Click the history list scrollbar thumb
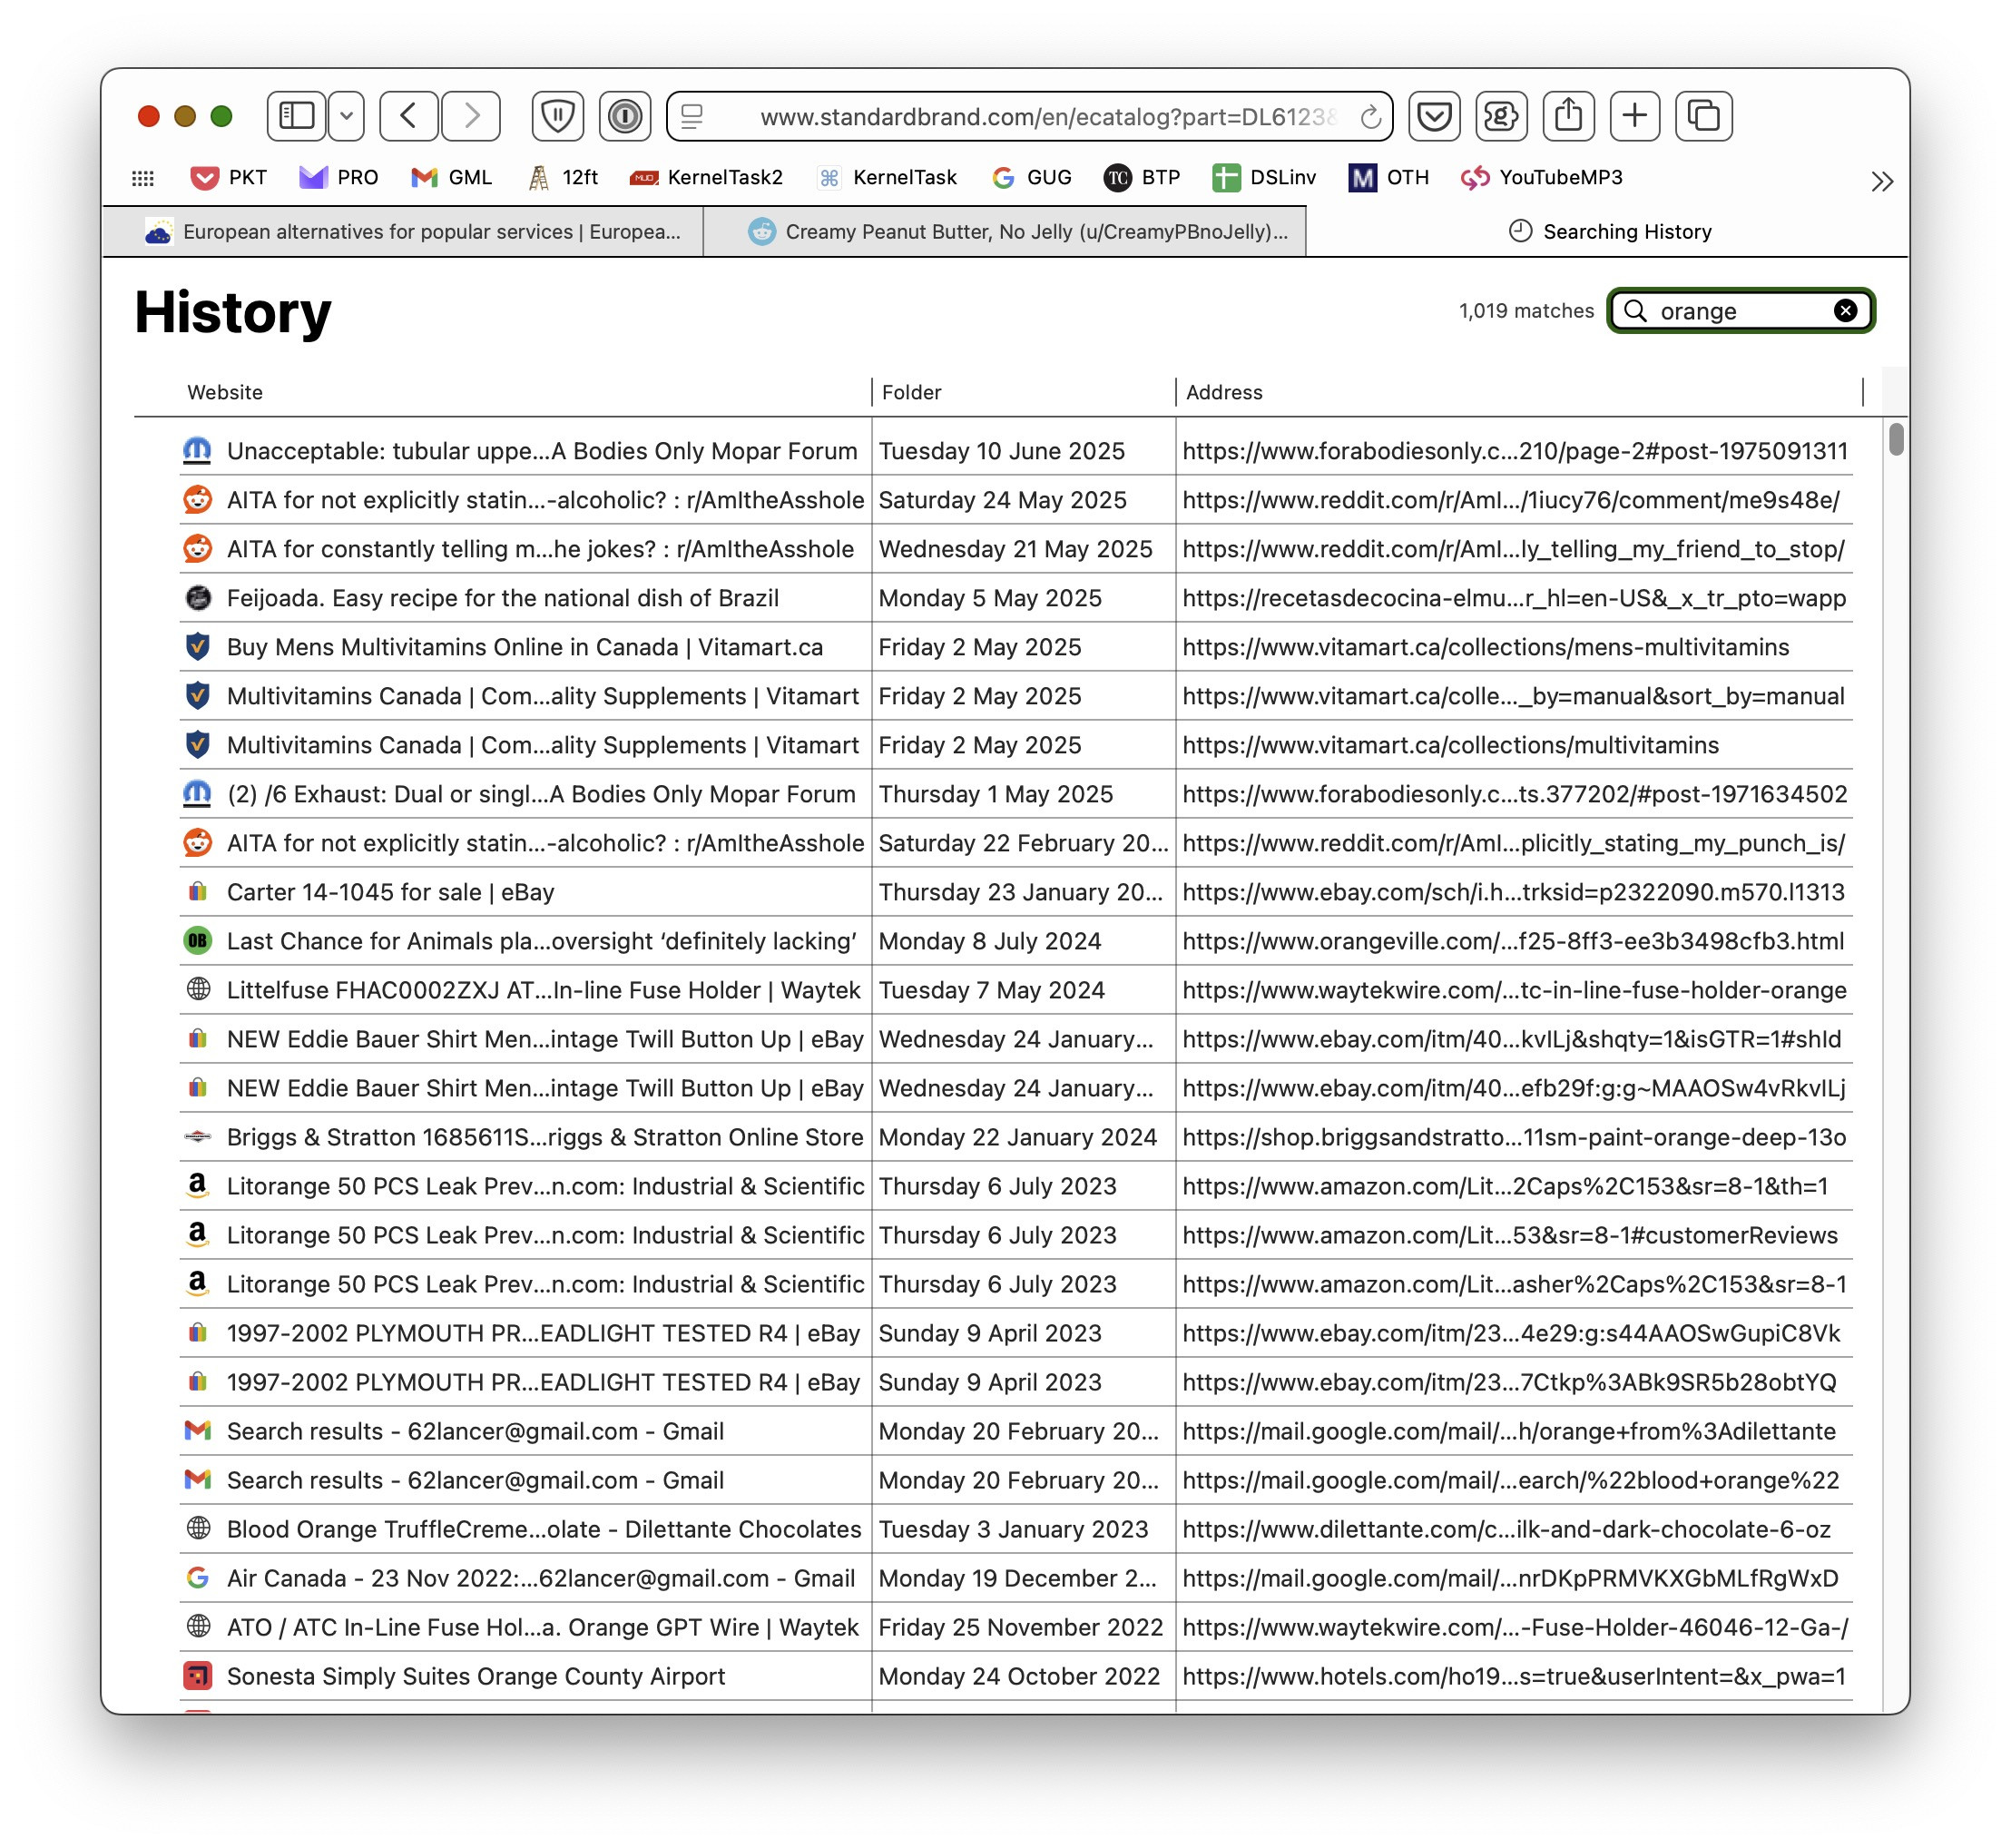 1896,440
